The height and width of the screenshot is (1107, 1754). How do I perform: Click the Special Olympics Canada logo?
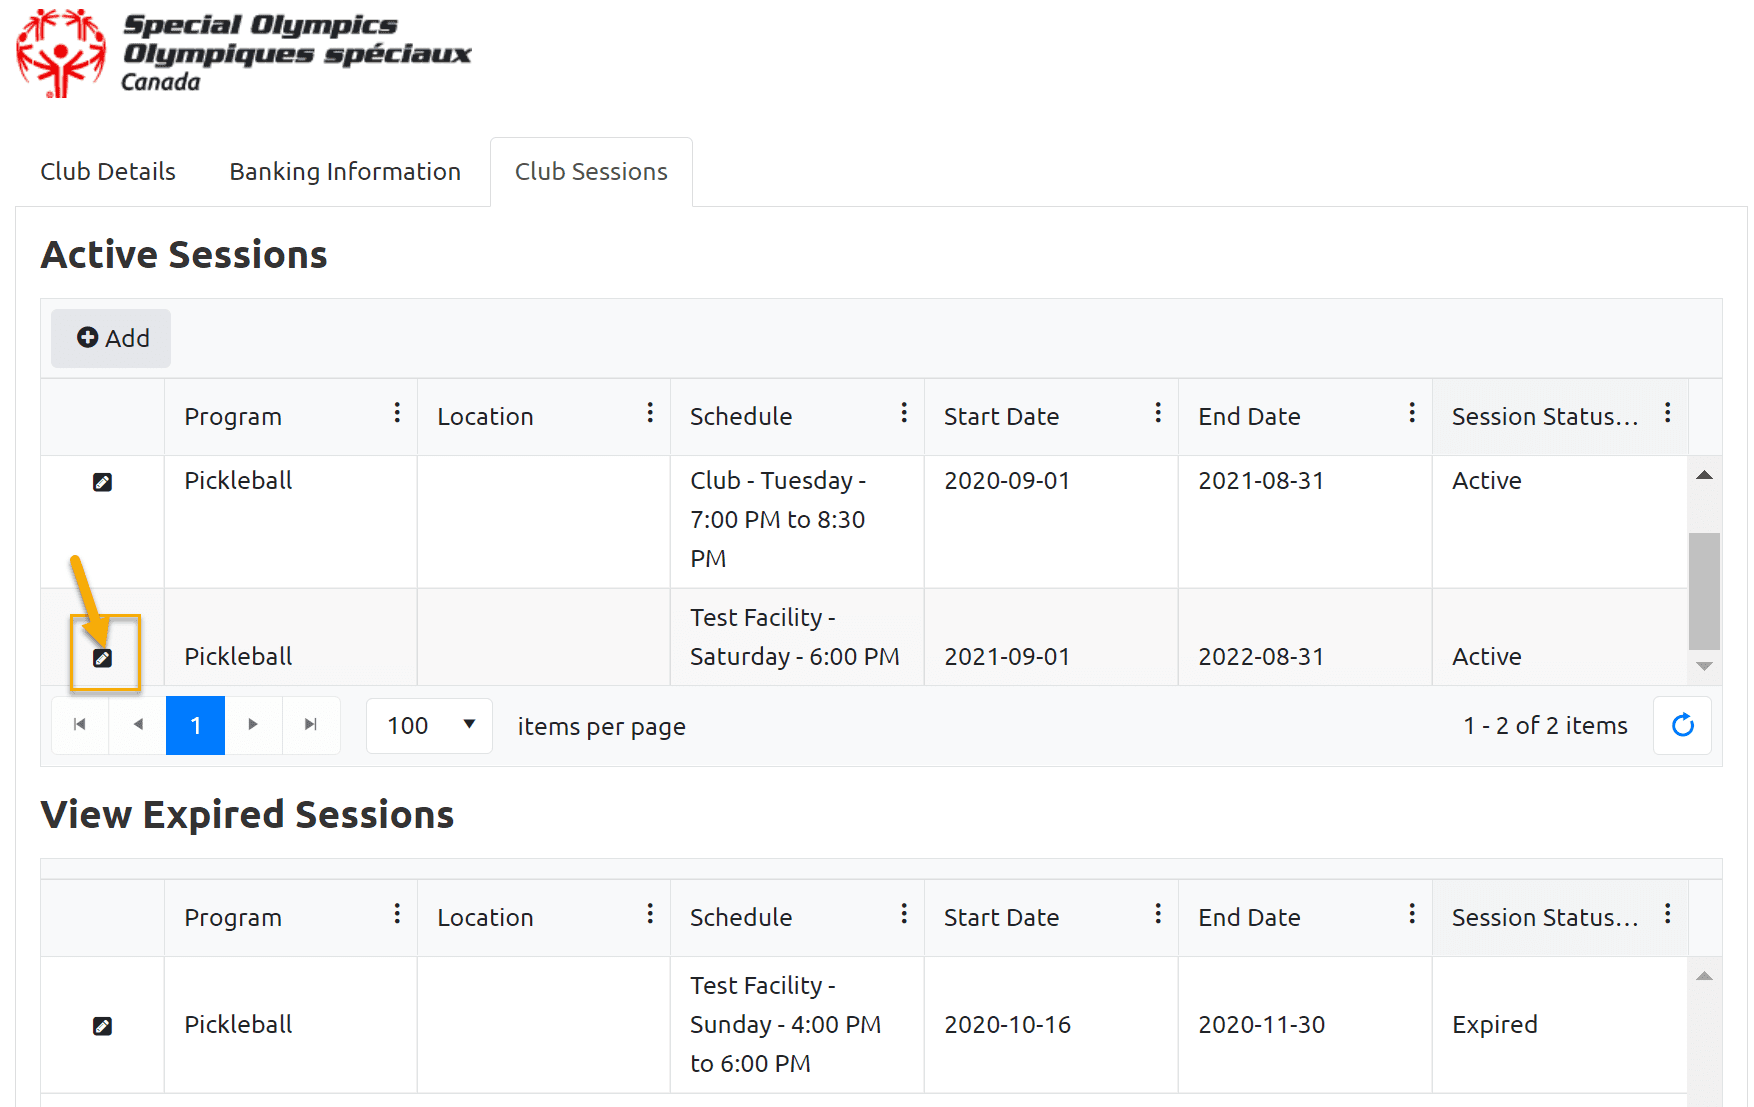tap(243, 53)
